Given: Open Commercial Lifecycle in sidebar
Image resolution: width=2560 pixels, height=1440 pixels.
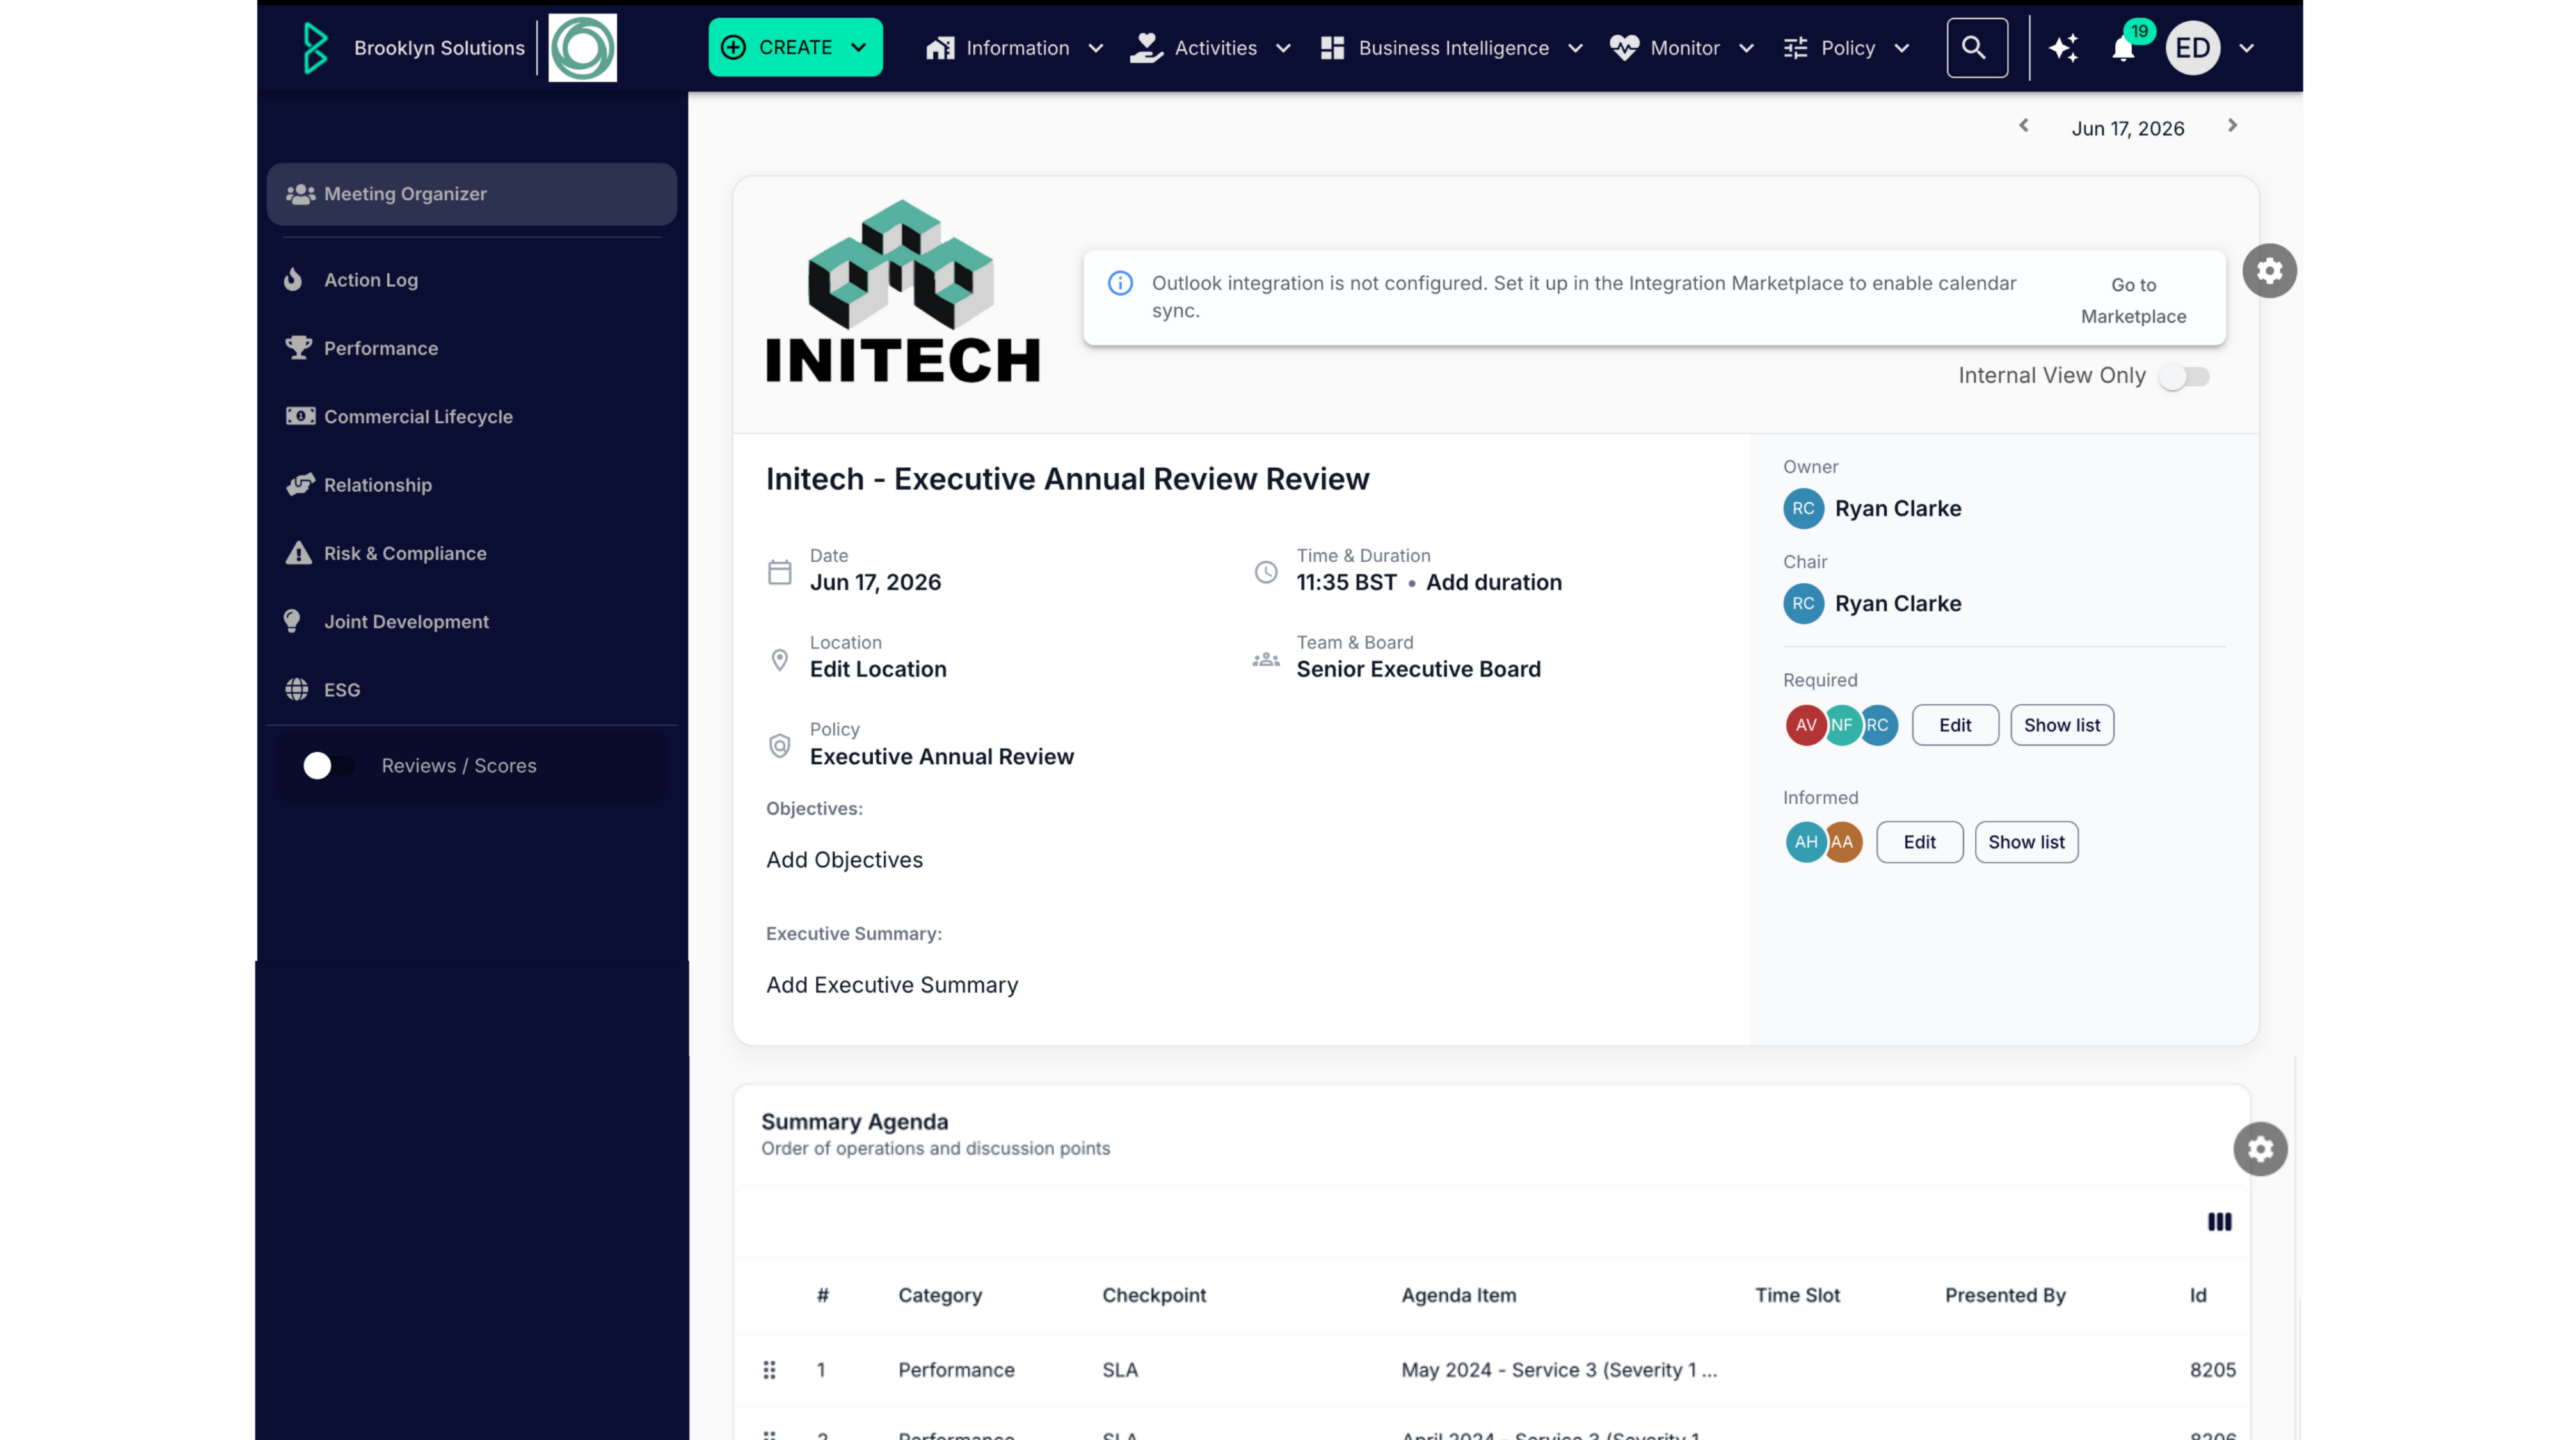Looking at the screenshot, I should [x=418, y=416].
